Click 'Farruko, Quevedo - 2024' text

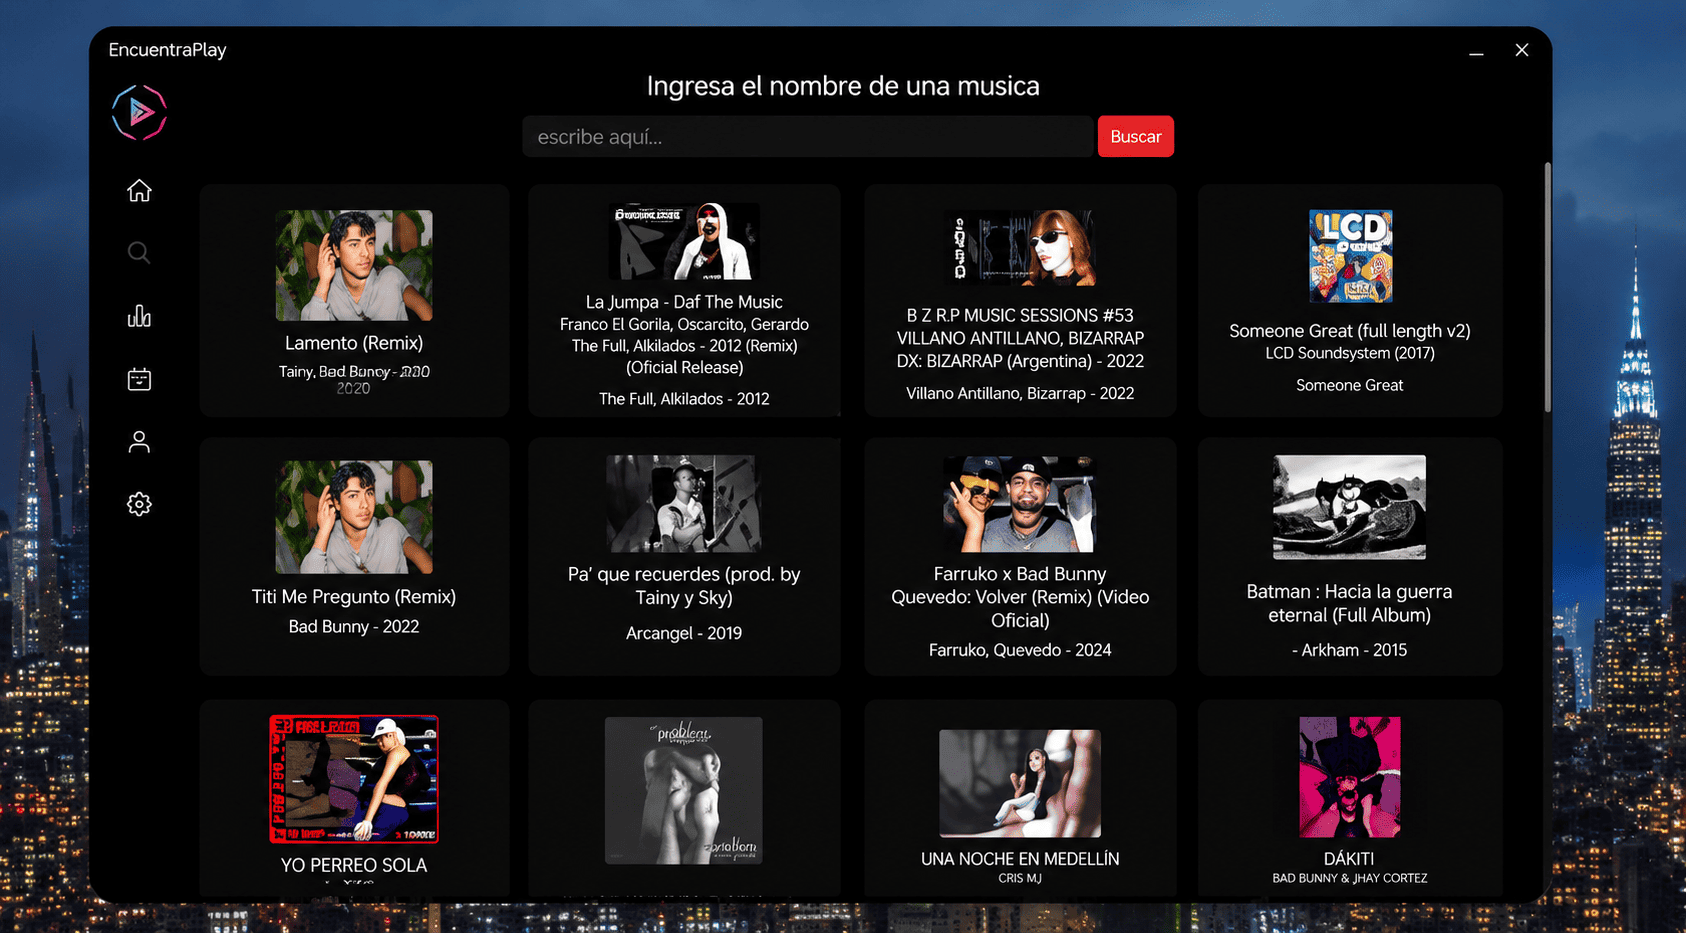point(1020,650)
